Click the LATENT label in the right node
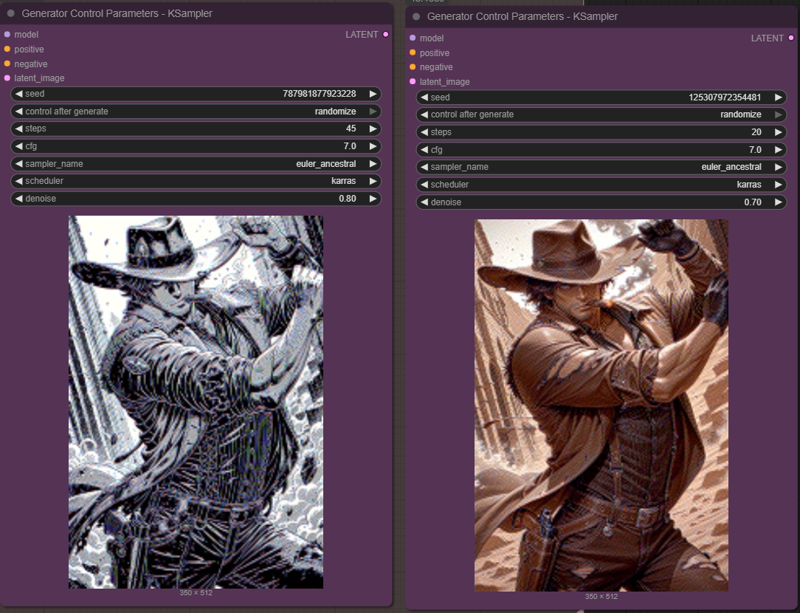This screenshot has height=613, width=800. click(767, 38)
